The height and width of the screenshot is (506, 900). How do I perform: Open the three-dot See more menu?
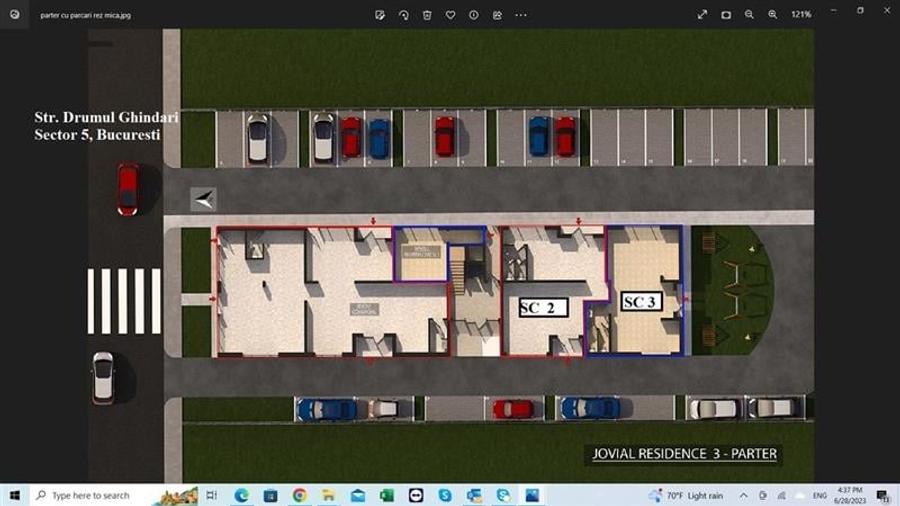pos(521,15)
